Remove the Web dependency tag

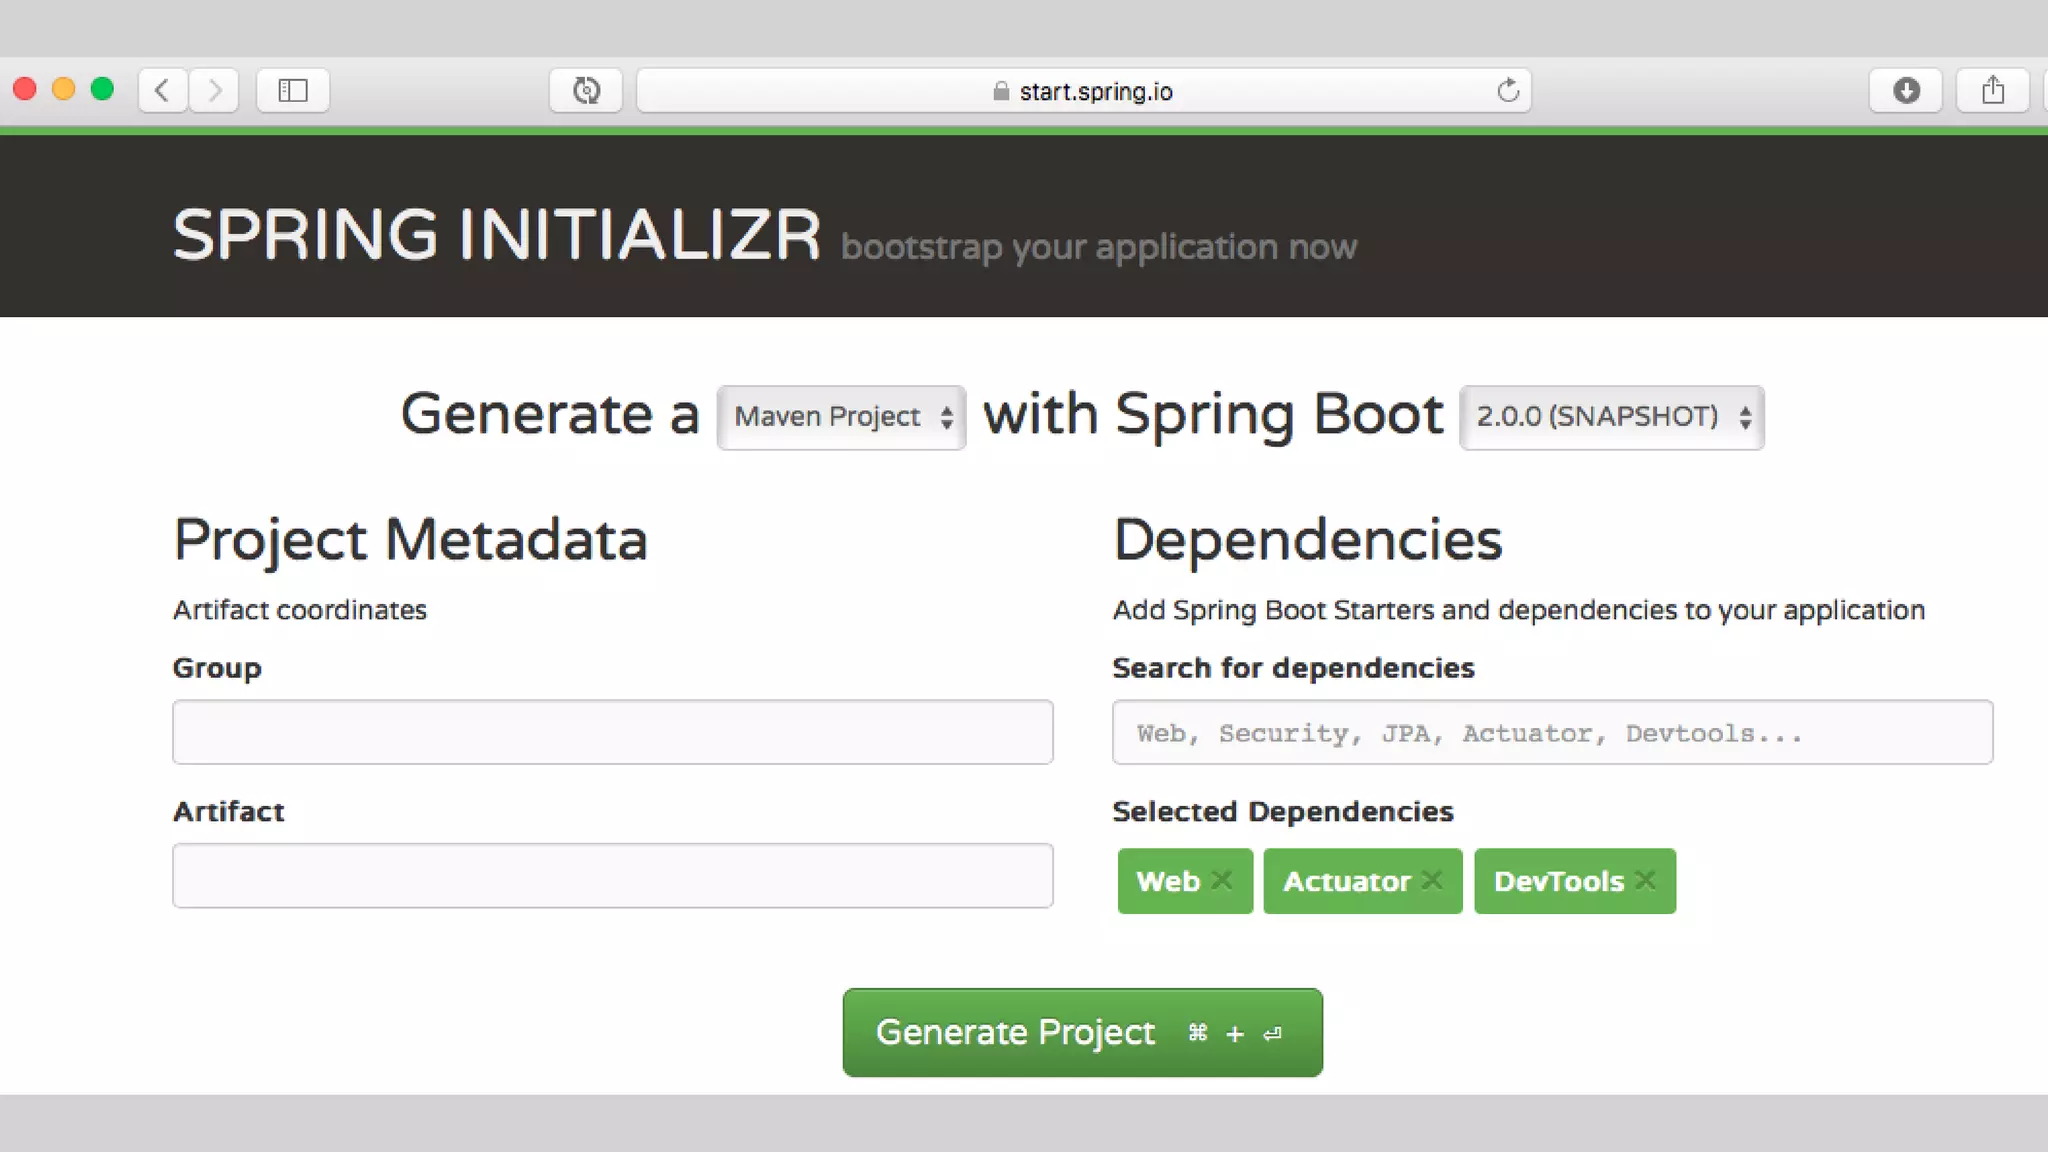1221,880
